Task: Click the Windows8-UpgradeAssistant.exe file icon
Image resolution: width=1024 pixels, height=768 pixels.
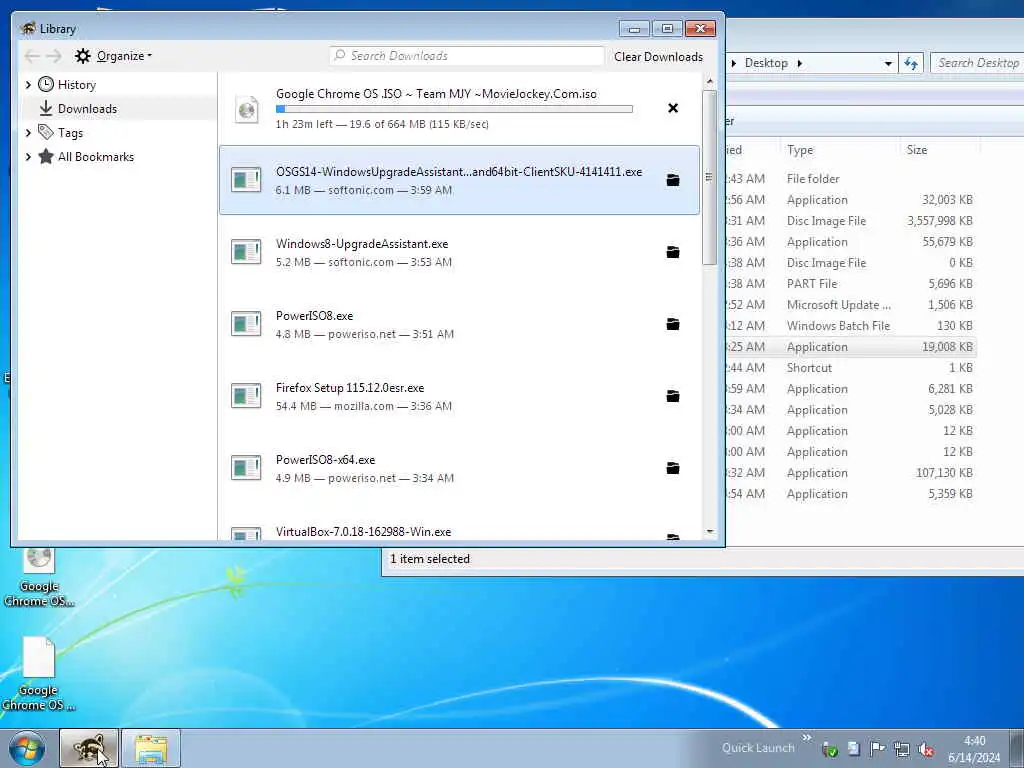Action: (x=246, y=252)
